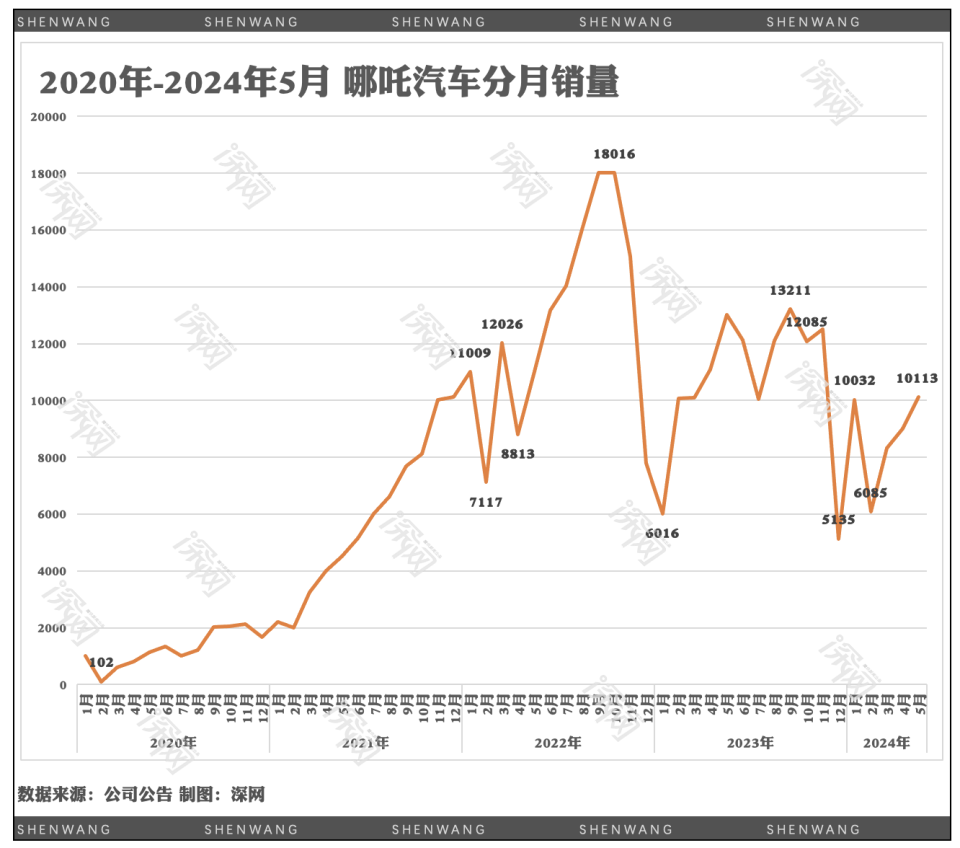Click the 10032 data label
Image resolution: width=960 pixels, height=848 pixels.
pyautogui.click(x=854, y=380)
